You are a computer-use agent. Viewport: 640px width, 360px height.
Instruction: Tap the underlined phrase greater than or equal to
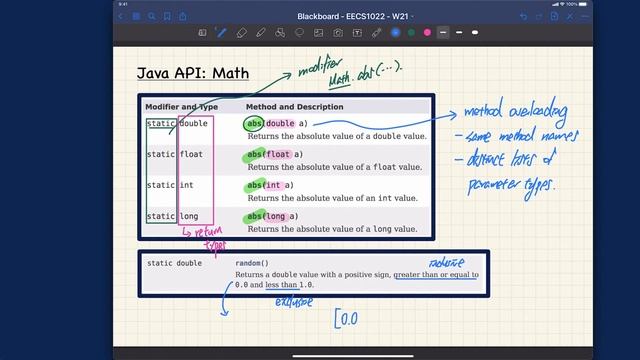[436, 275]
